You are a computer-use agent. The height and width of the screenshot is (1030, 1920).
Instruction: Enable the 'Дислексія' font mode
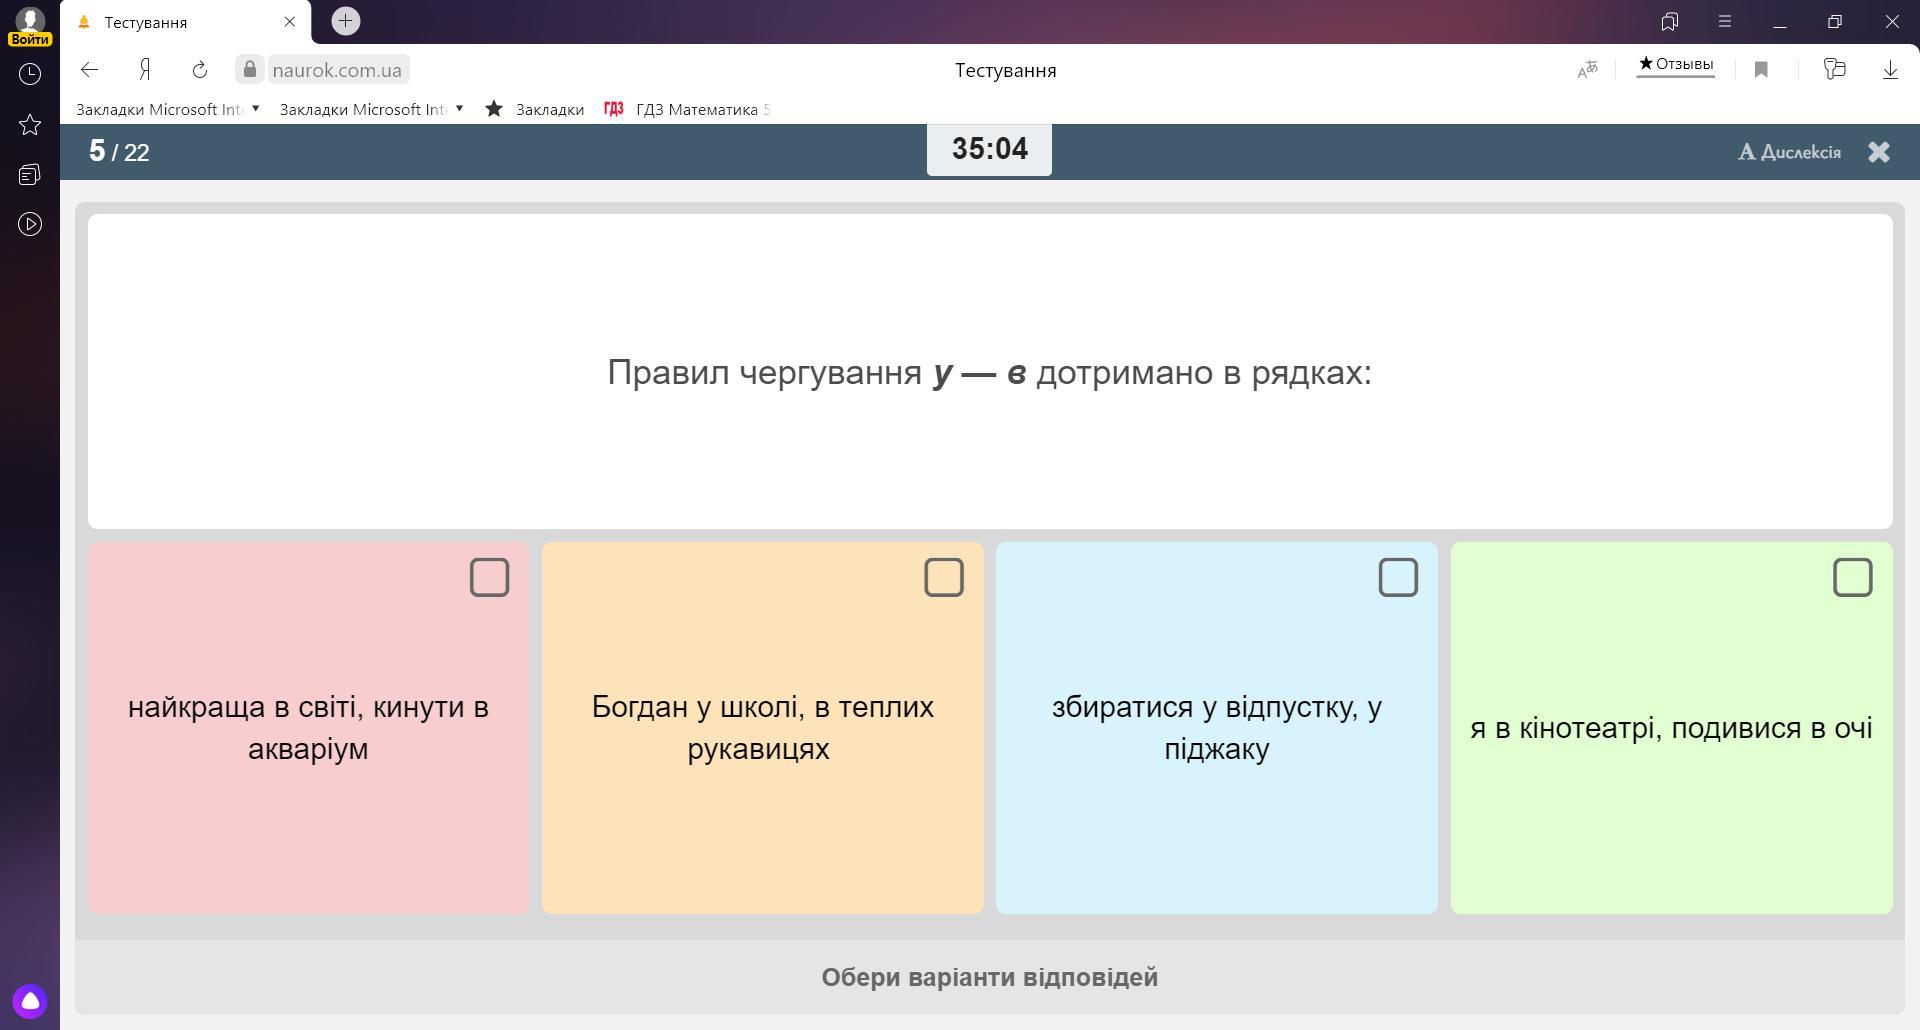tap(1790, 152)
